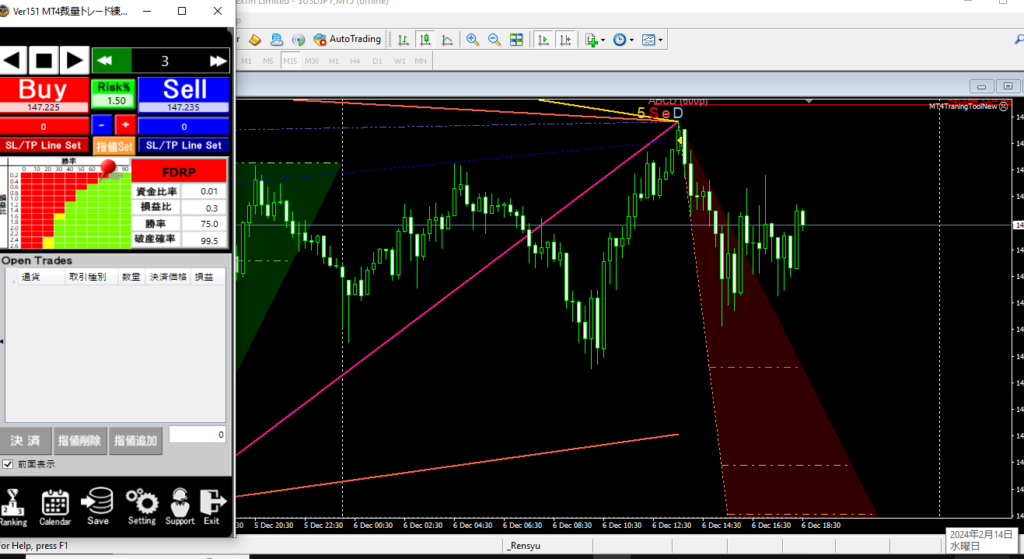Open the Calendar icon
The width and height of the screenshot is (1024, 559).
coord(55,507)
